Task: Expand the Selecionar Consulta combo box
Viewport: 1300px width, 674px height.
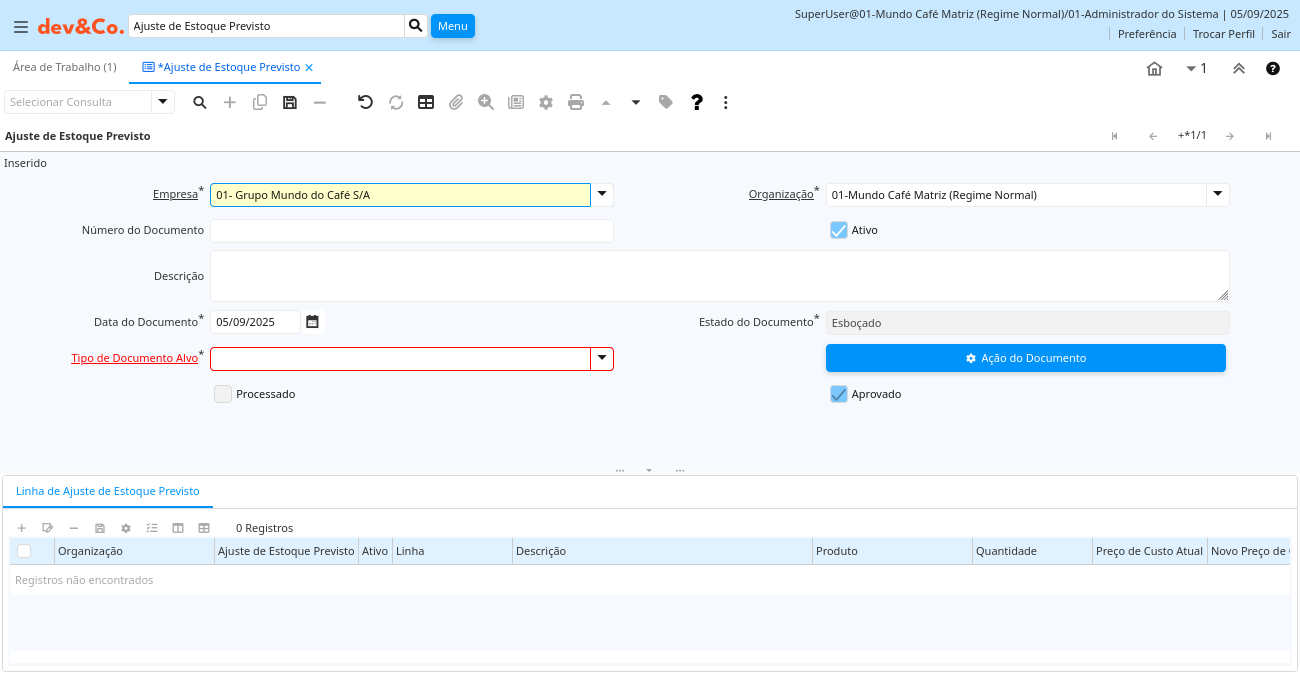Action: 163,102
